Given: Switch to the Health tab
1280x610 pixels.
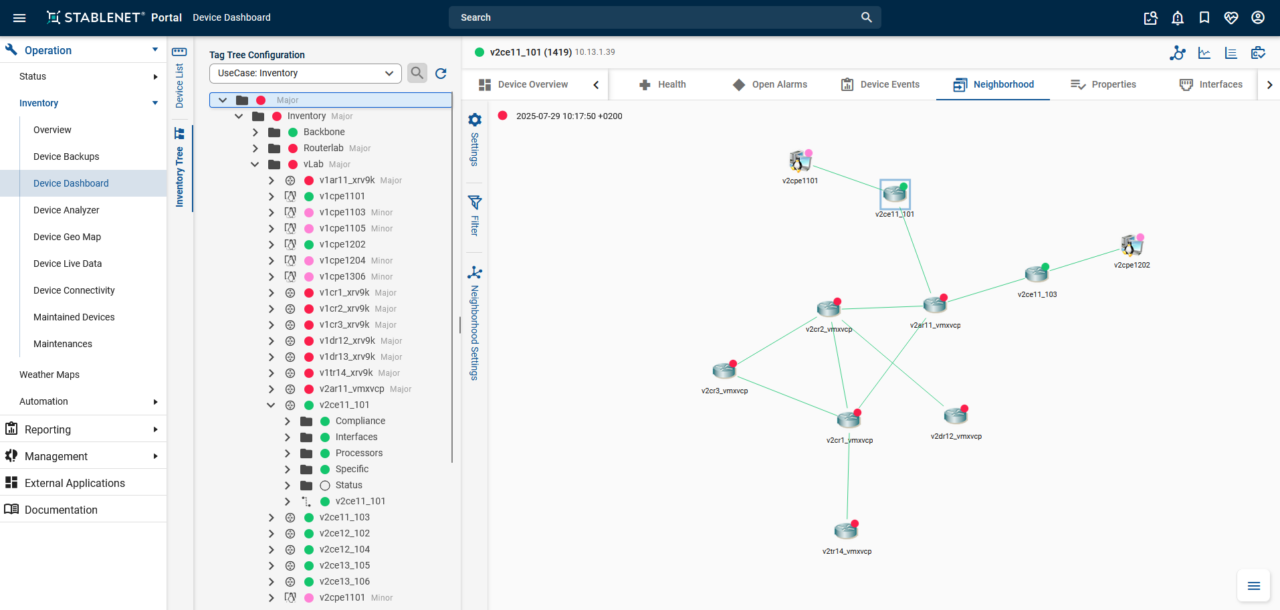Looking at the screenshot, I should pyautogui.click(x=663, y=85).
